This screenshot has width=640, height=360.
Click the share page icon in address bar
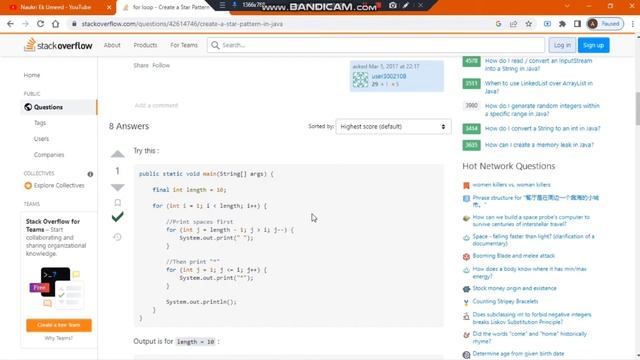point(513,24)
